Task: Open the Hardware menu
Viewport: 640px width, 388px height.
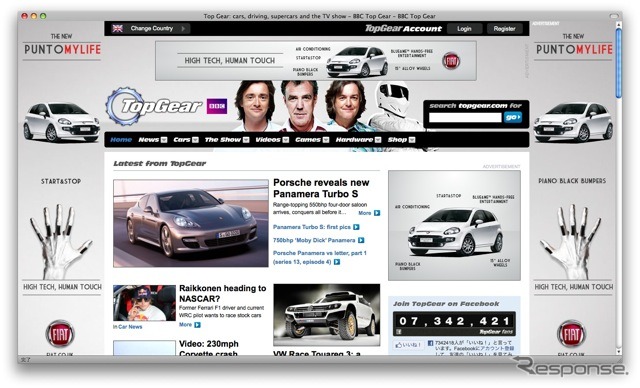Action: point(354,140)
